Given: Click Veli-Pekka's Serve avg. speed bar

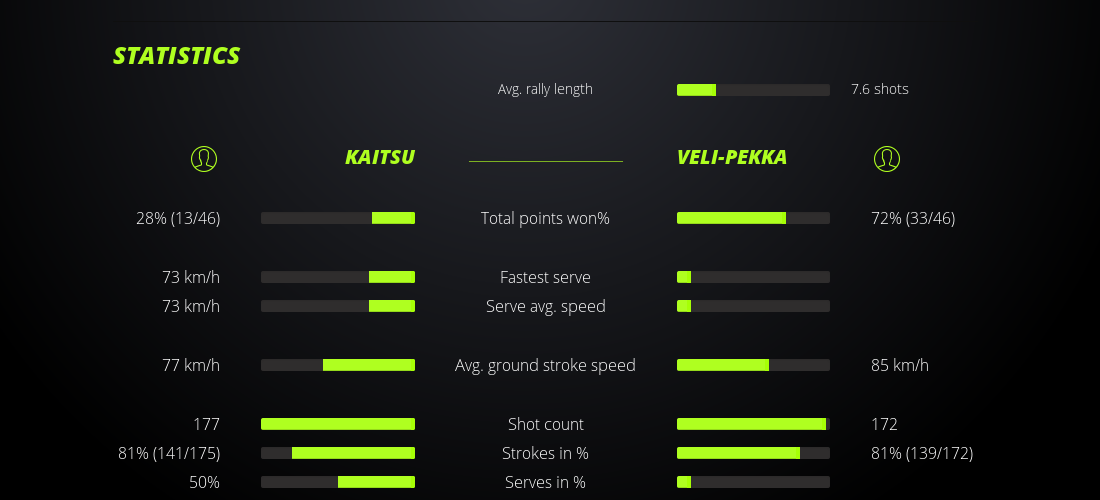Looking at the screenshot, I should (753, 306).
